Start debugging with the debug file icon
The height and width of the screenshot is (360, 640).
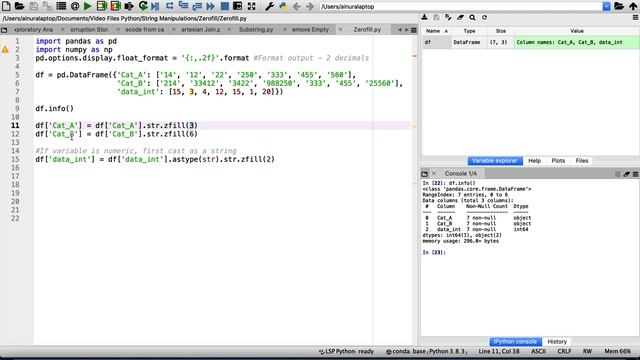point(156,6)
